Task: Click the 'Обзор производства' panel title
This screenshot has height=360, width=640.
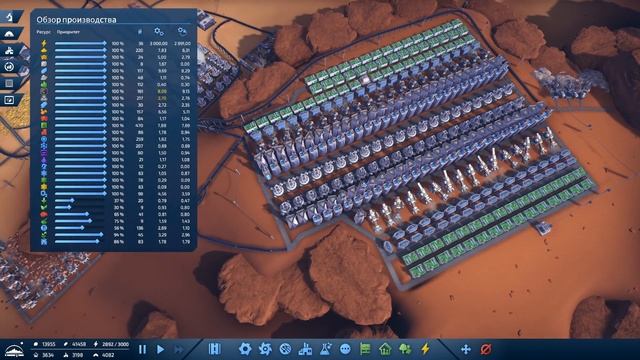Action: tap(76, 20)
